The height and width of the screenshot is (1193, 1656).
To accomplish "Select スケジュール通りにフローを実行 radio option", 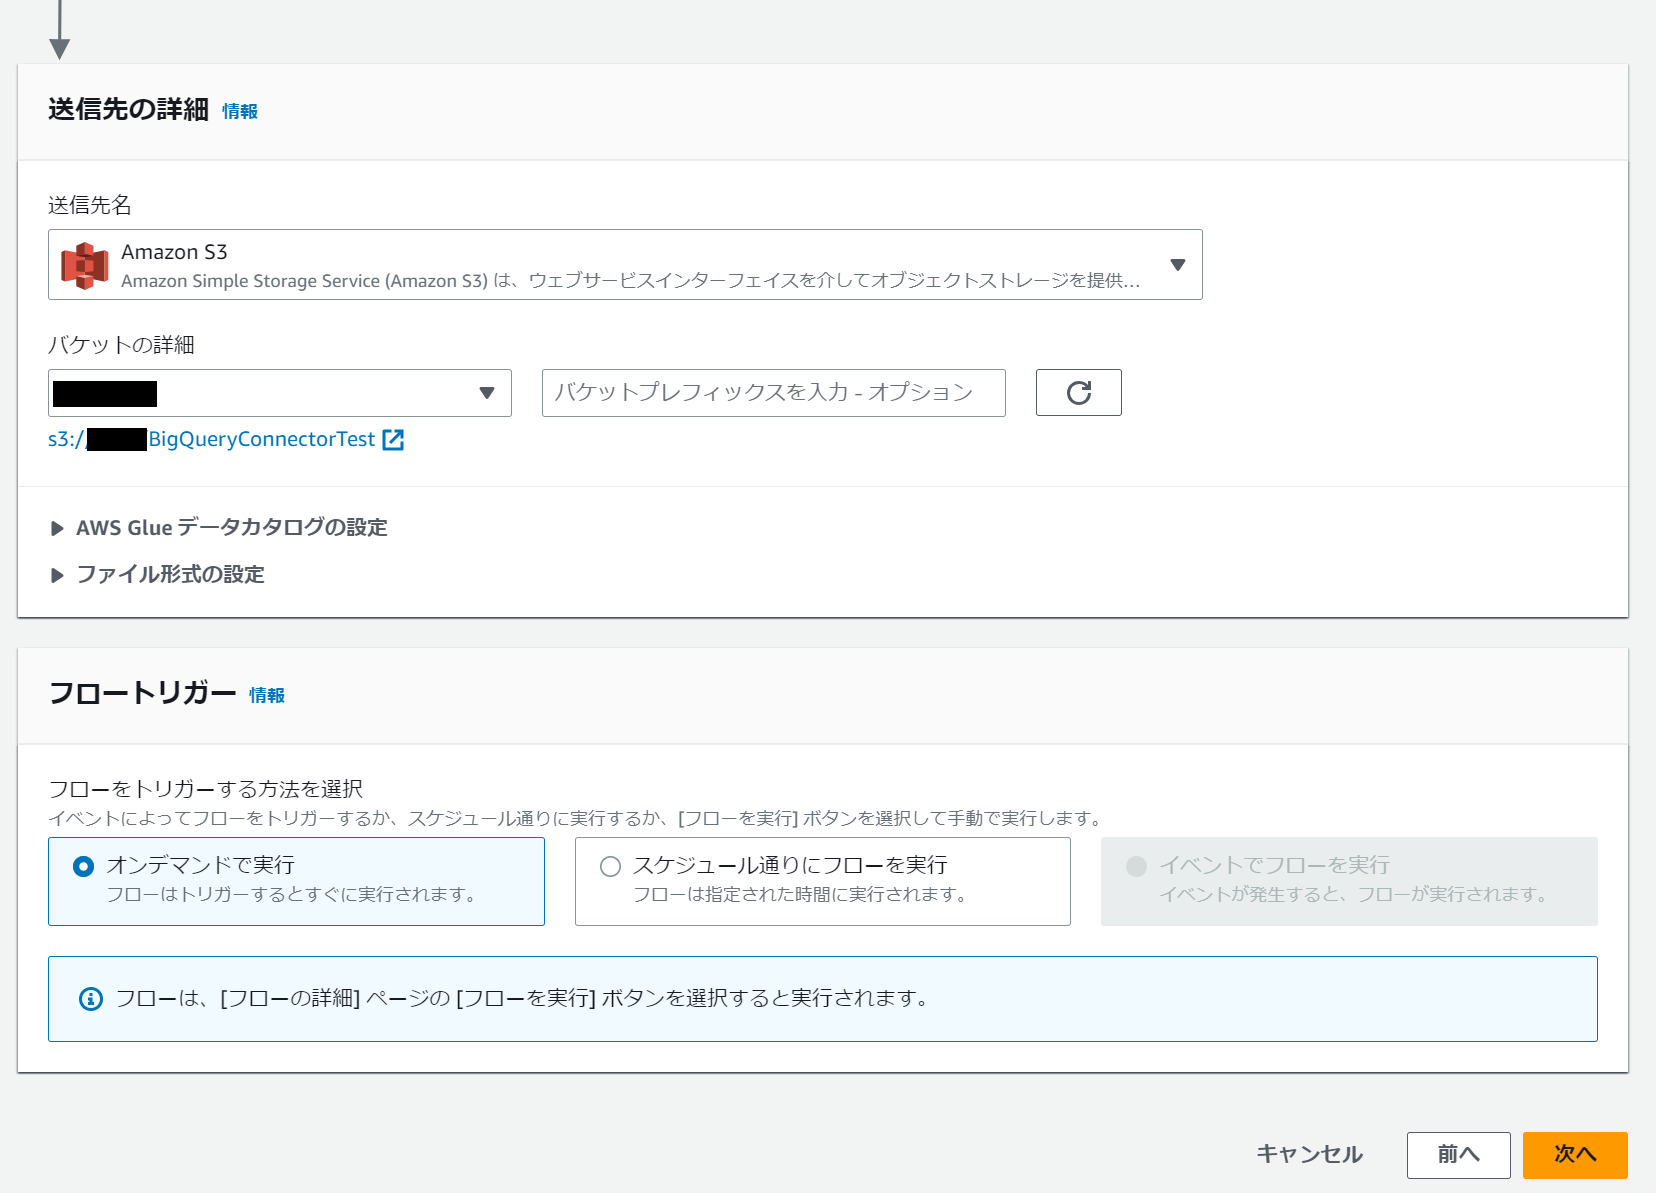I will point(610,866).
